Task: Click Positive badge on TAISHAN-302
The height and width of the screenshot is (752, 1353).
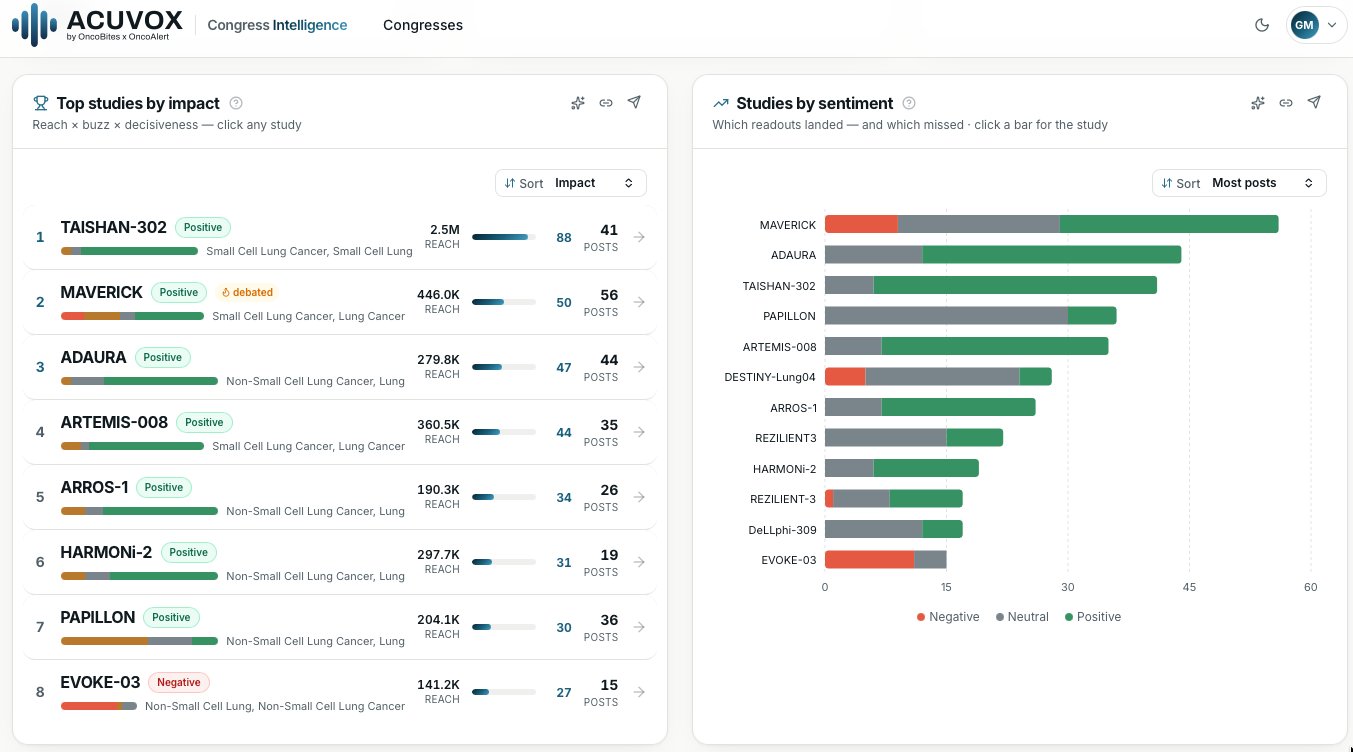Action: tap(203, 227)
